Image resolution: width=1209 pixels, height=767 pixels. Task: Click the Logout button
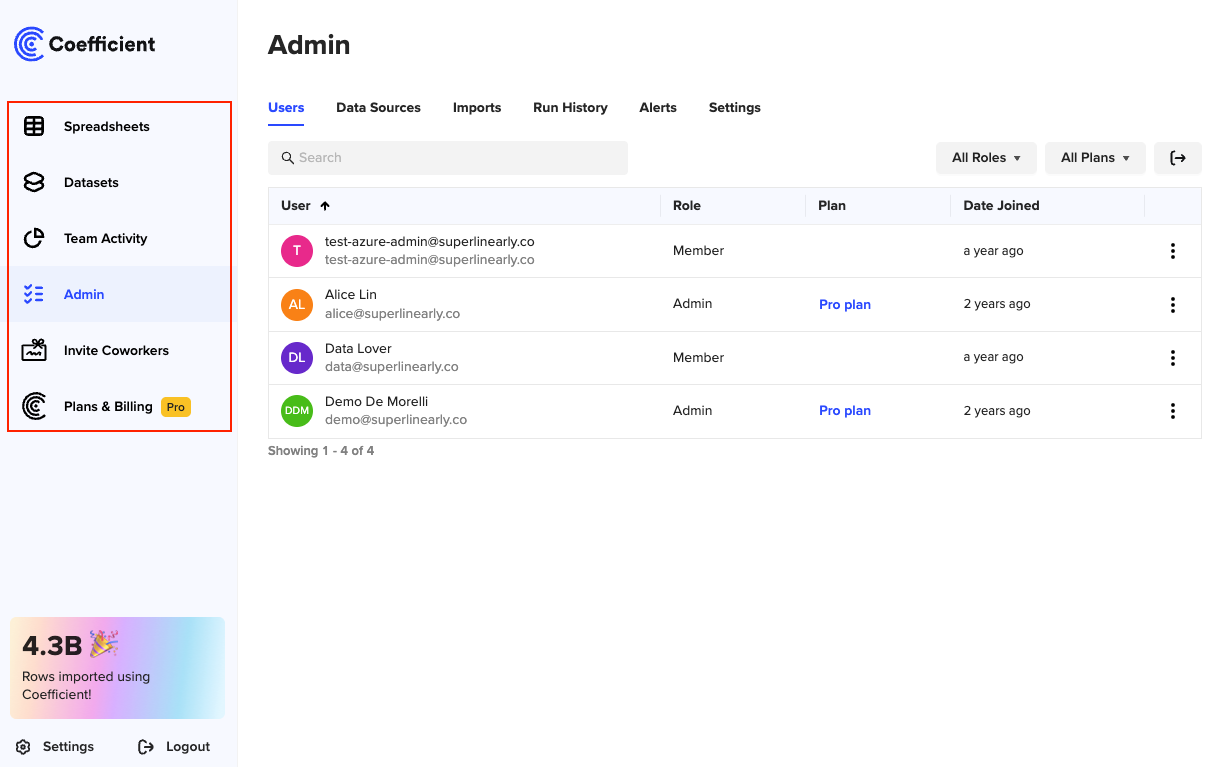(x=175, y=747)
